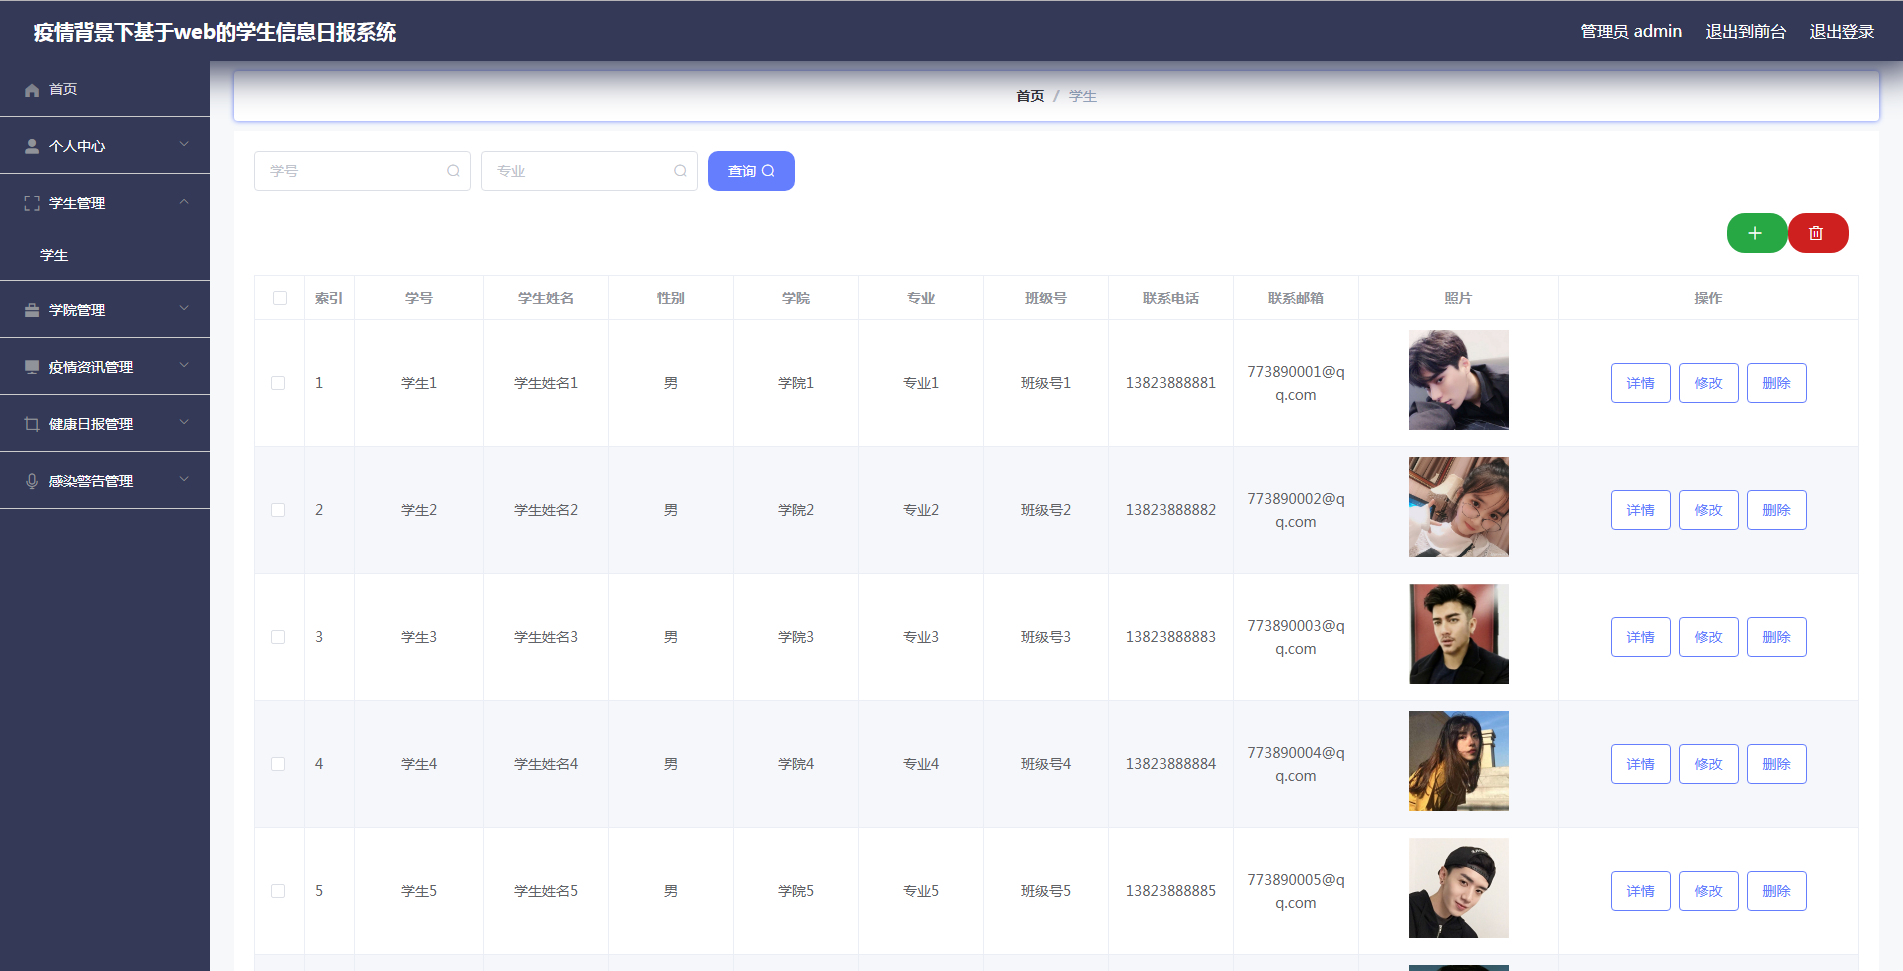Click 详情 for 学生3
This screenshot has height=971, width=1903.
1641,637
